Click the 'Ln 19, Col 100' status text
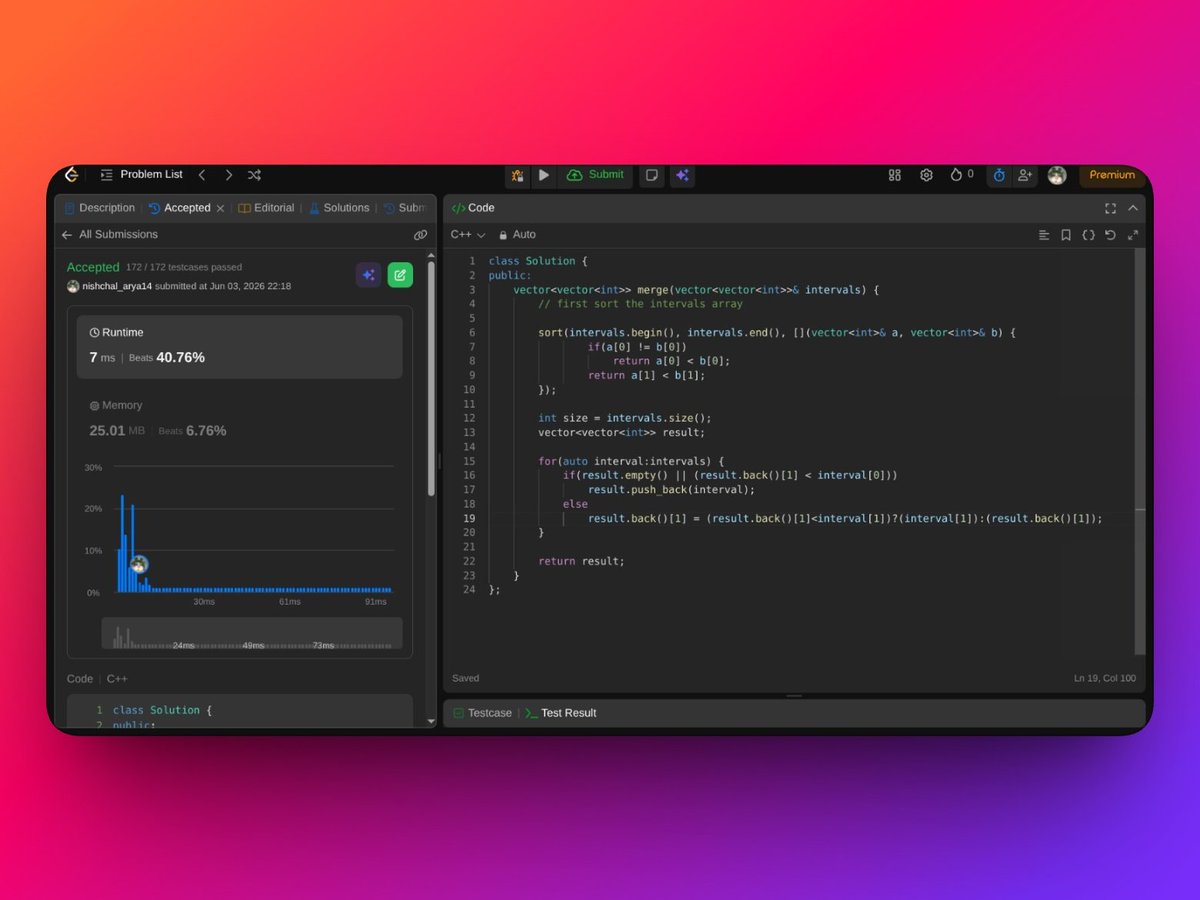 pos(1105,678)
